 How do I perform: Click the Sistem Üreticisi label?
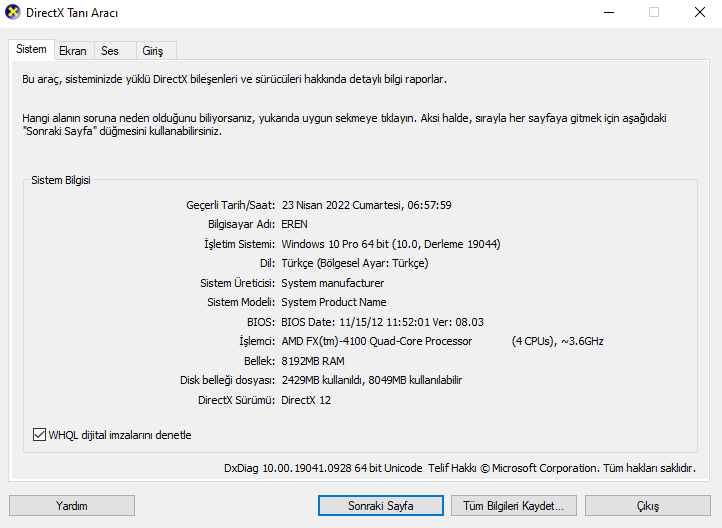pos(238,283)
